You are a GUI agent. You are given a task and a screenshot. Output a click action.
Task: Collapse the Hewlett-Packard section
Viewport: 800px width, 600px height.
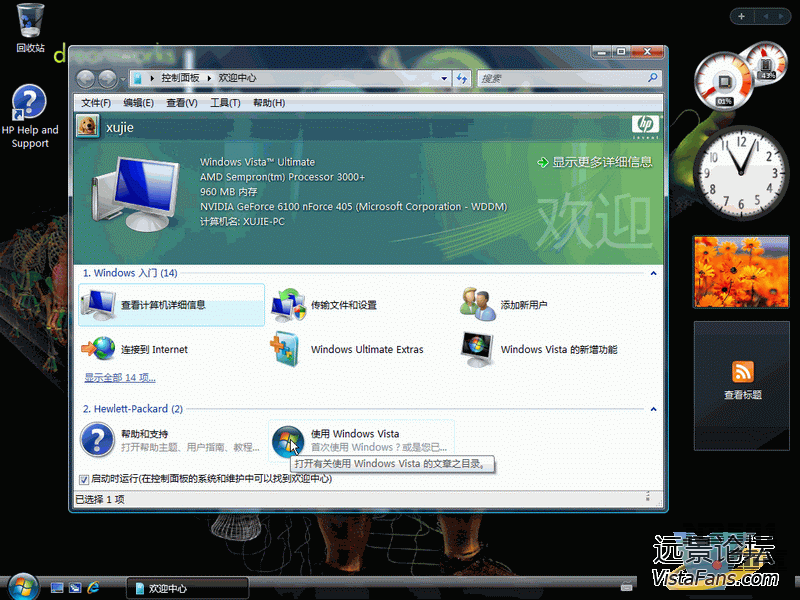point(654,409)
